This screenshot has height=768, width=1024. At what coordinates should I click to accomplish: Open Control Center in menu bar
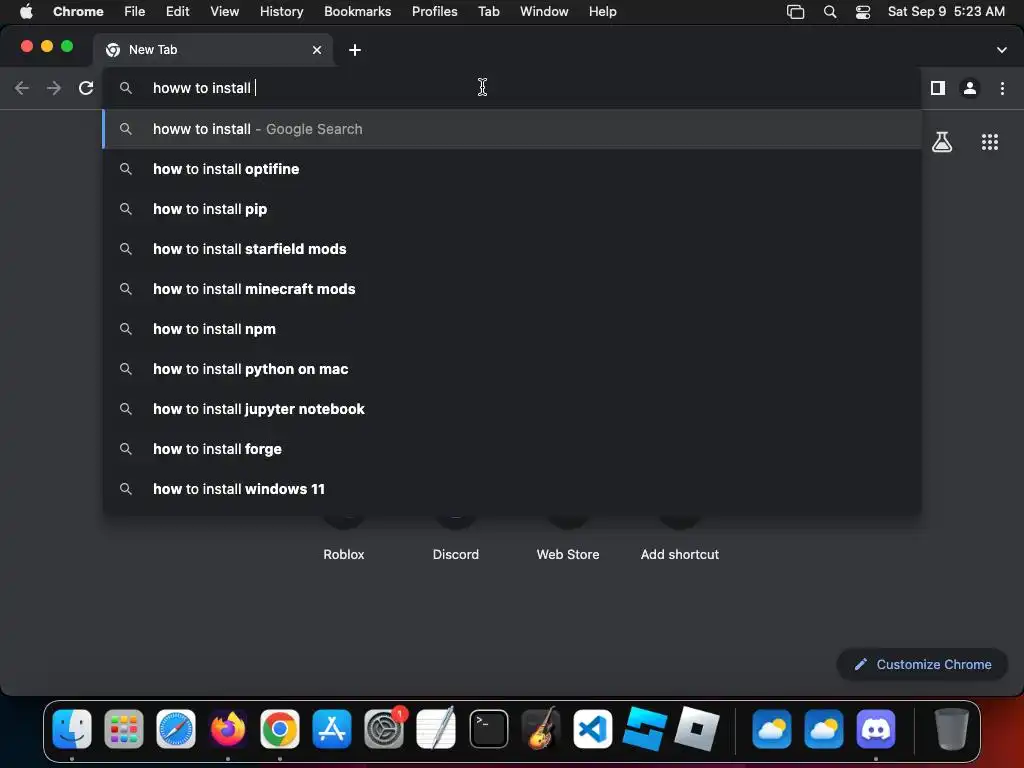[x=863, y=12]
